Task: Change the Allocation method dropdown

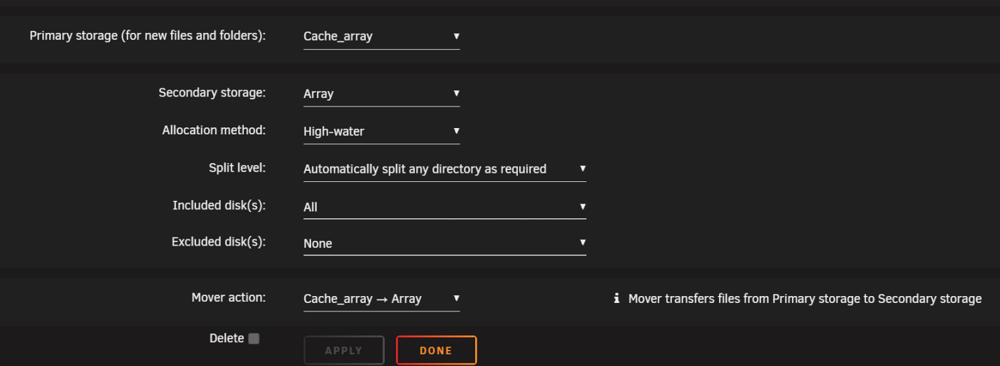Action: click(381, 131)
